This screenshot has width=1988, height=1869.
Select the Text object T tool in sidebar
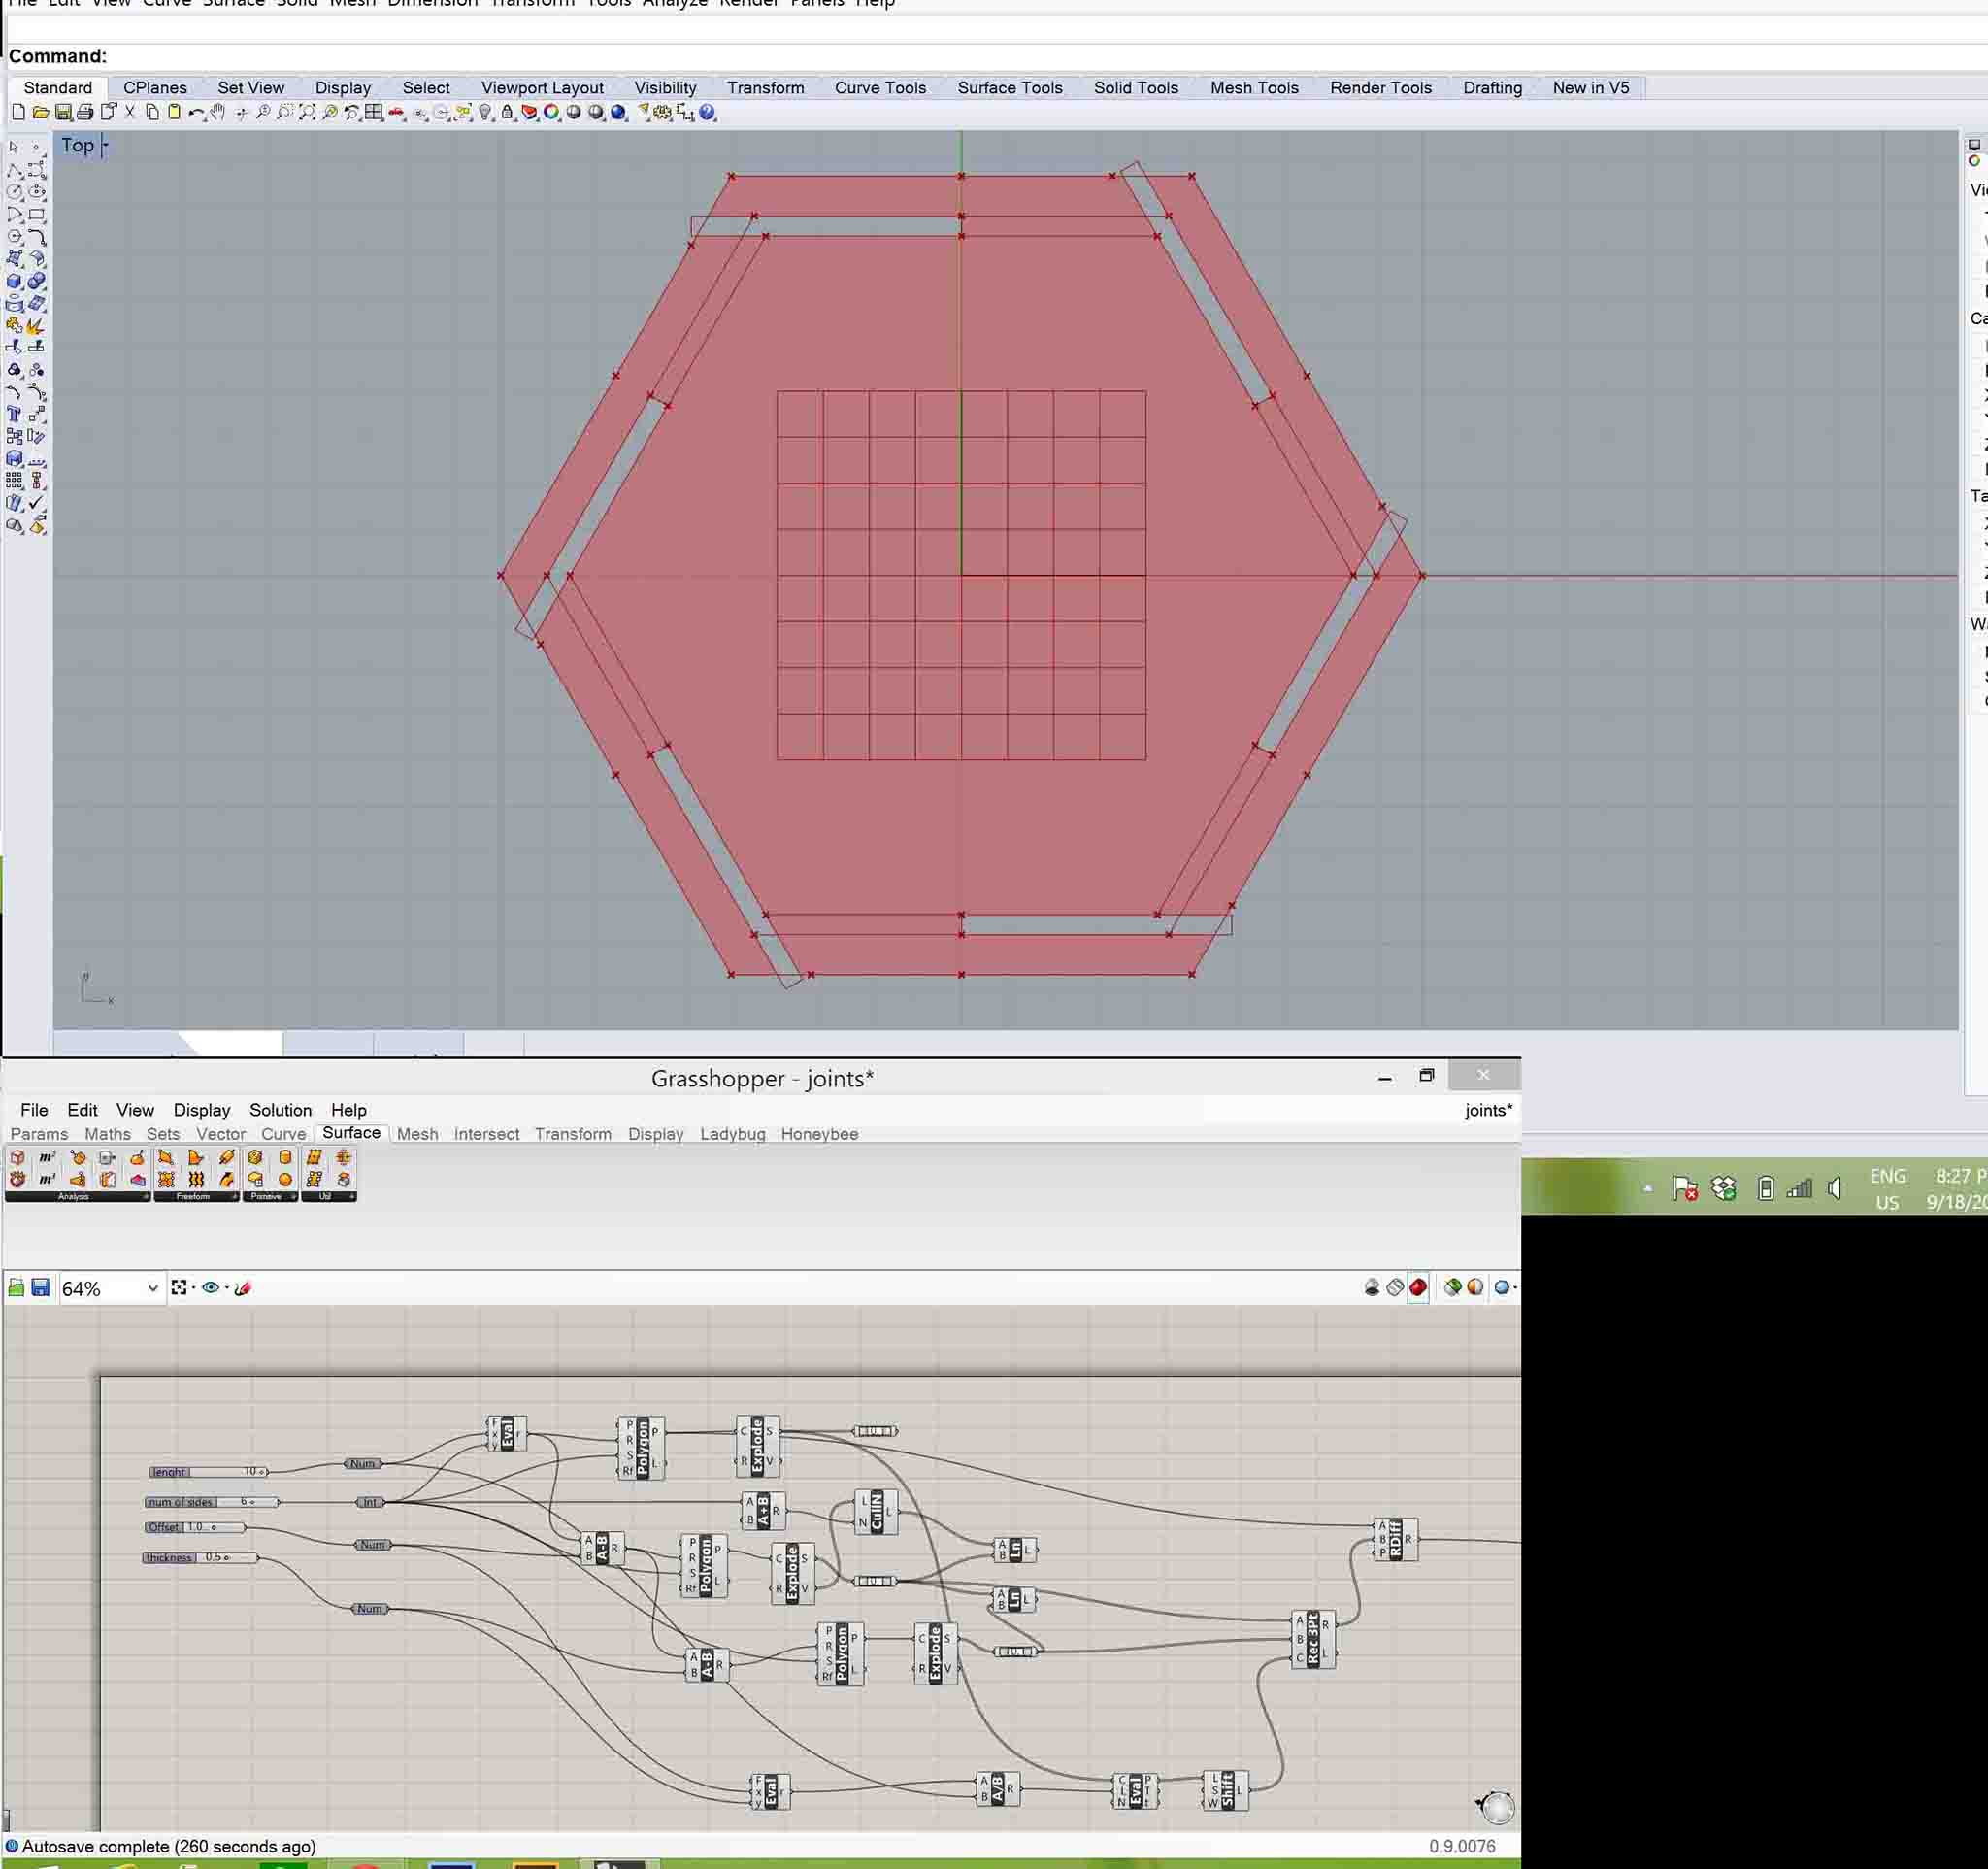14,412
